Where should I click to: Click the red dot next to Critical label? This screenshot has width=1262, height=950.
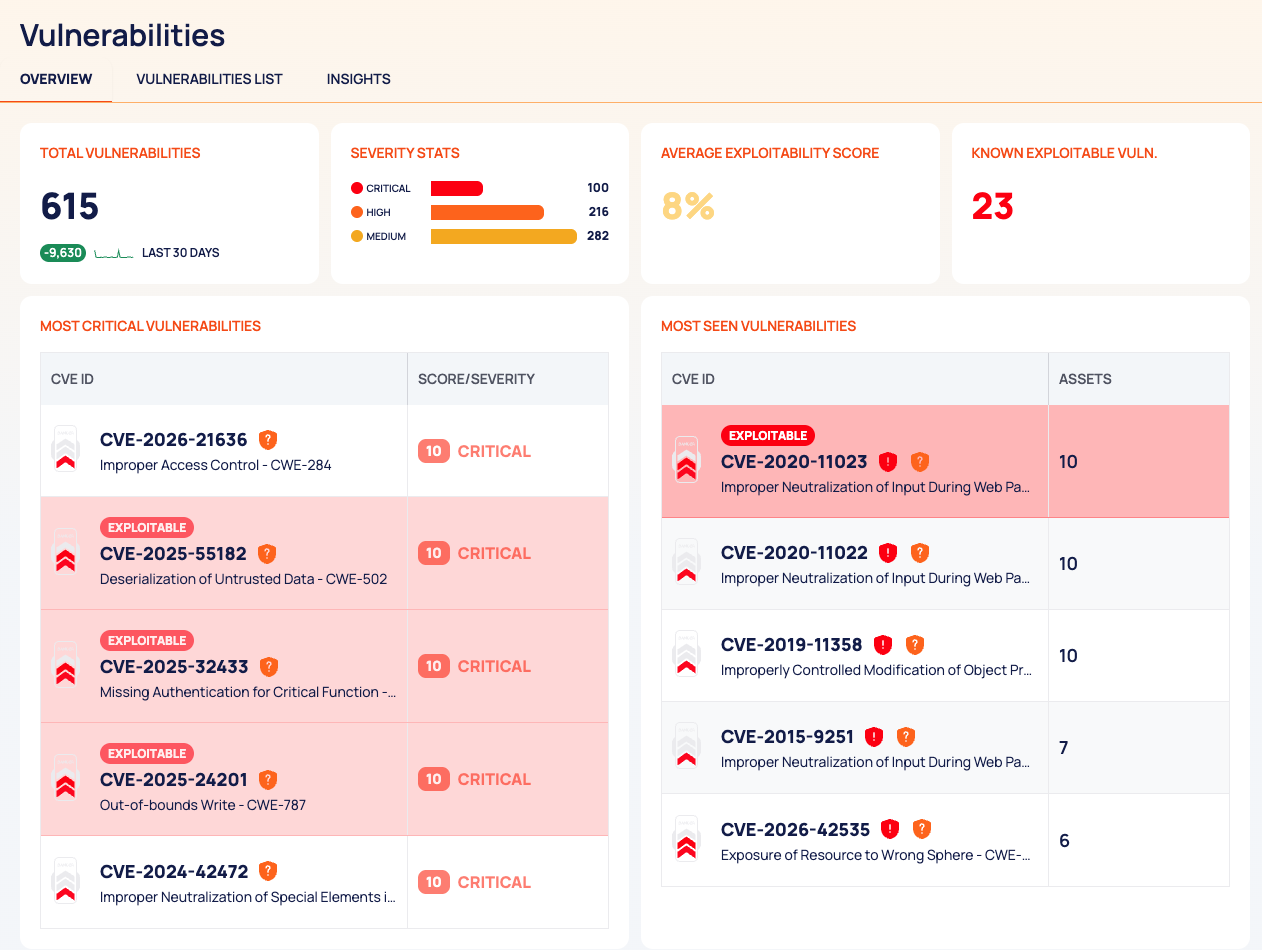coord(356,188)
